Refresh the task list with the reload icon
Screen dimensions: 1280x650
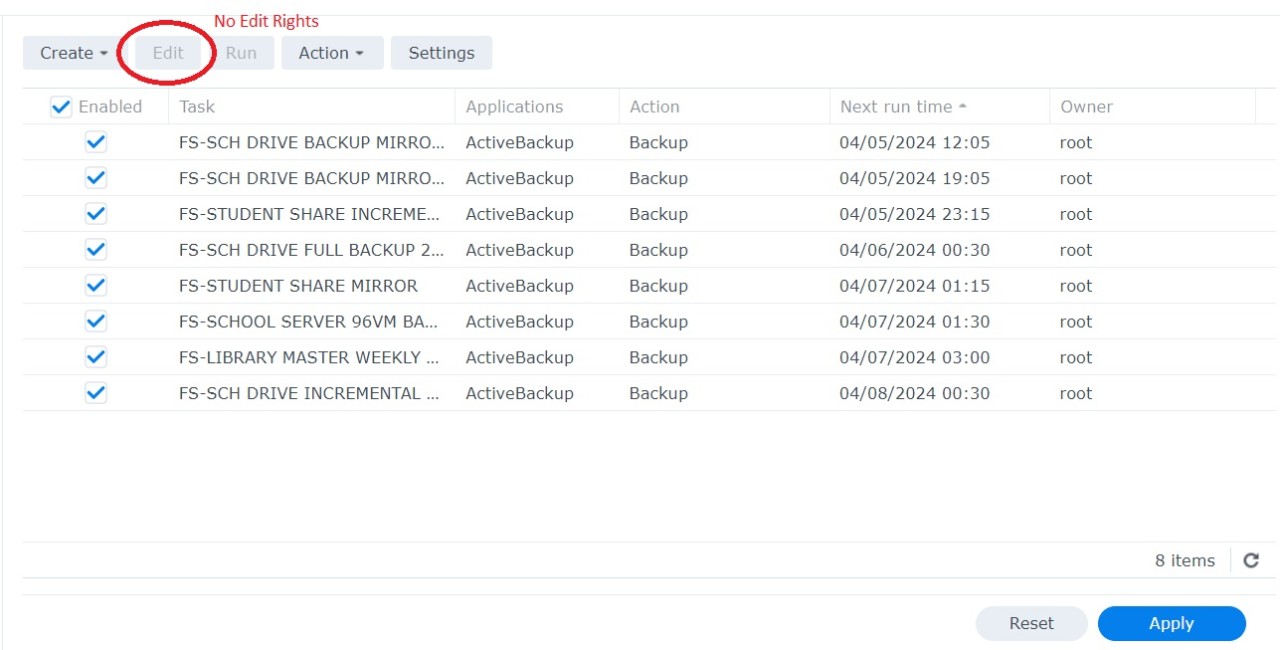point(1250,561)
